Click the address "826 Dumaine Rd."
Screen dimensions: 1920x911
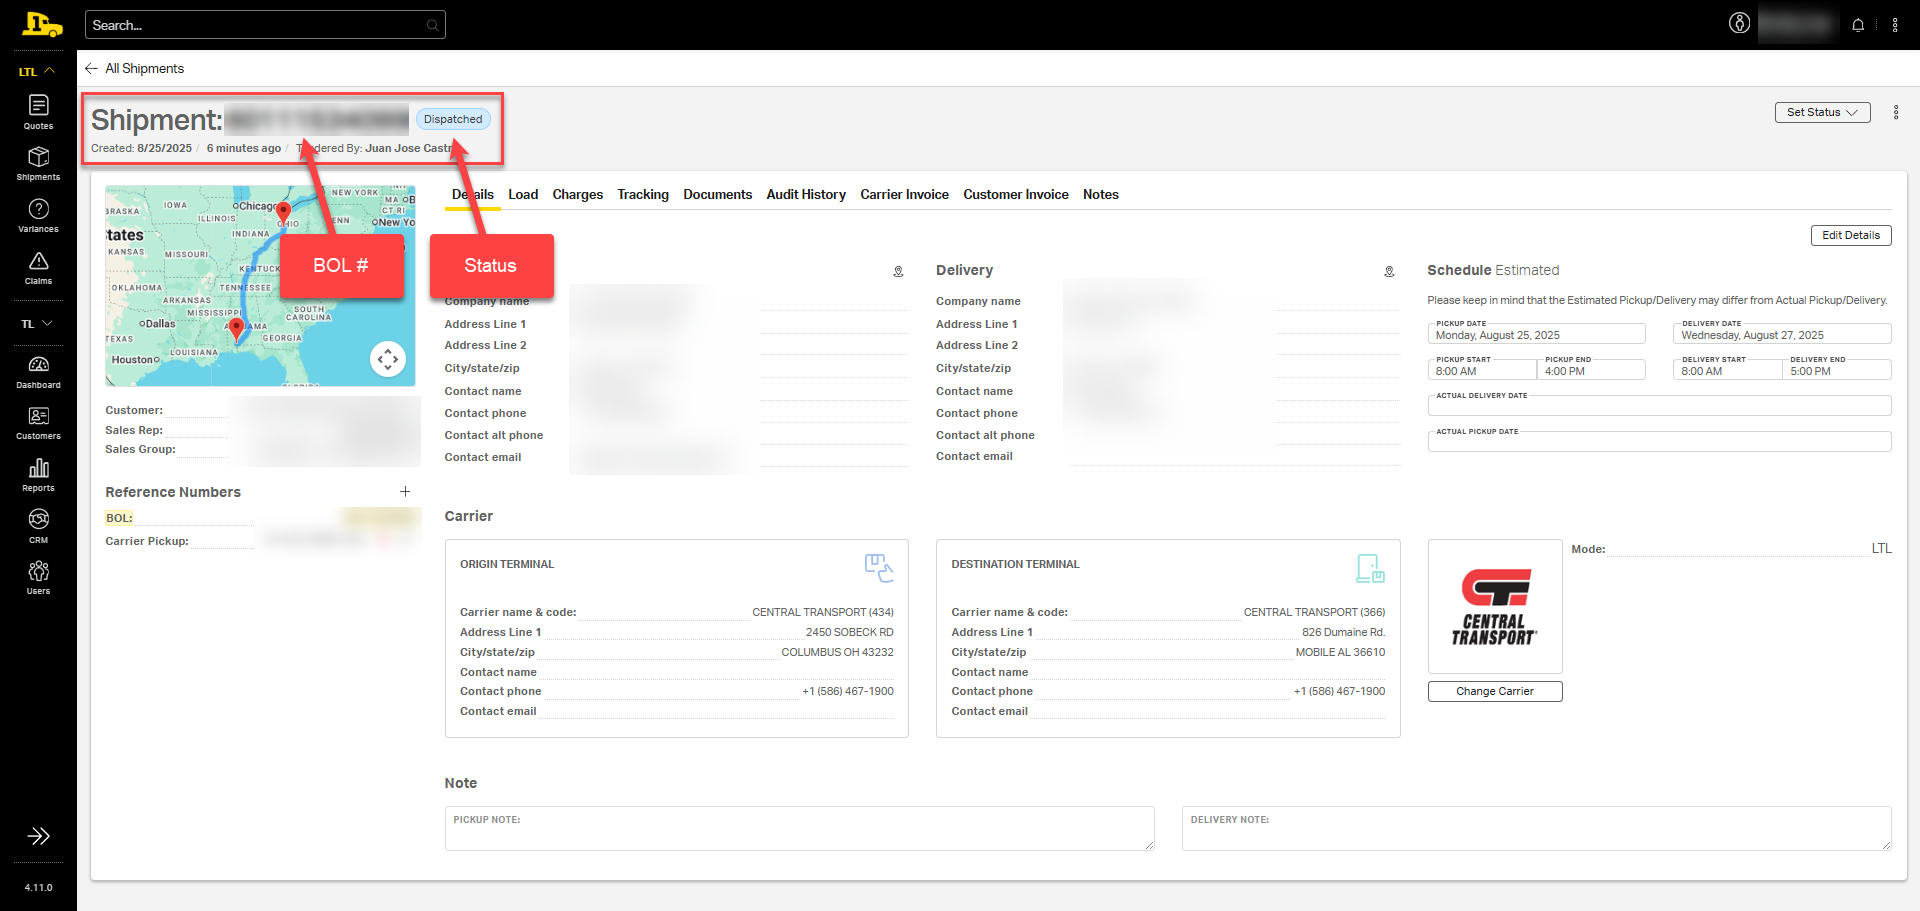tap(1344, 632)
